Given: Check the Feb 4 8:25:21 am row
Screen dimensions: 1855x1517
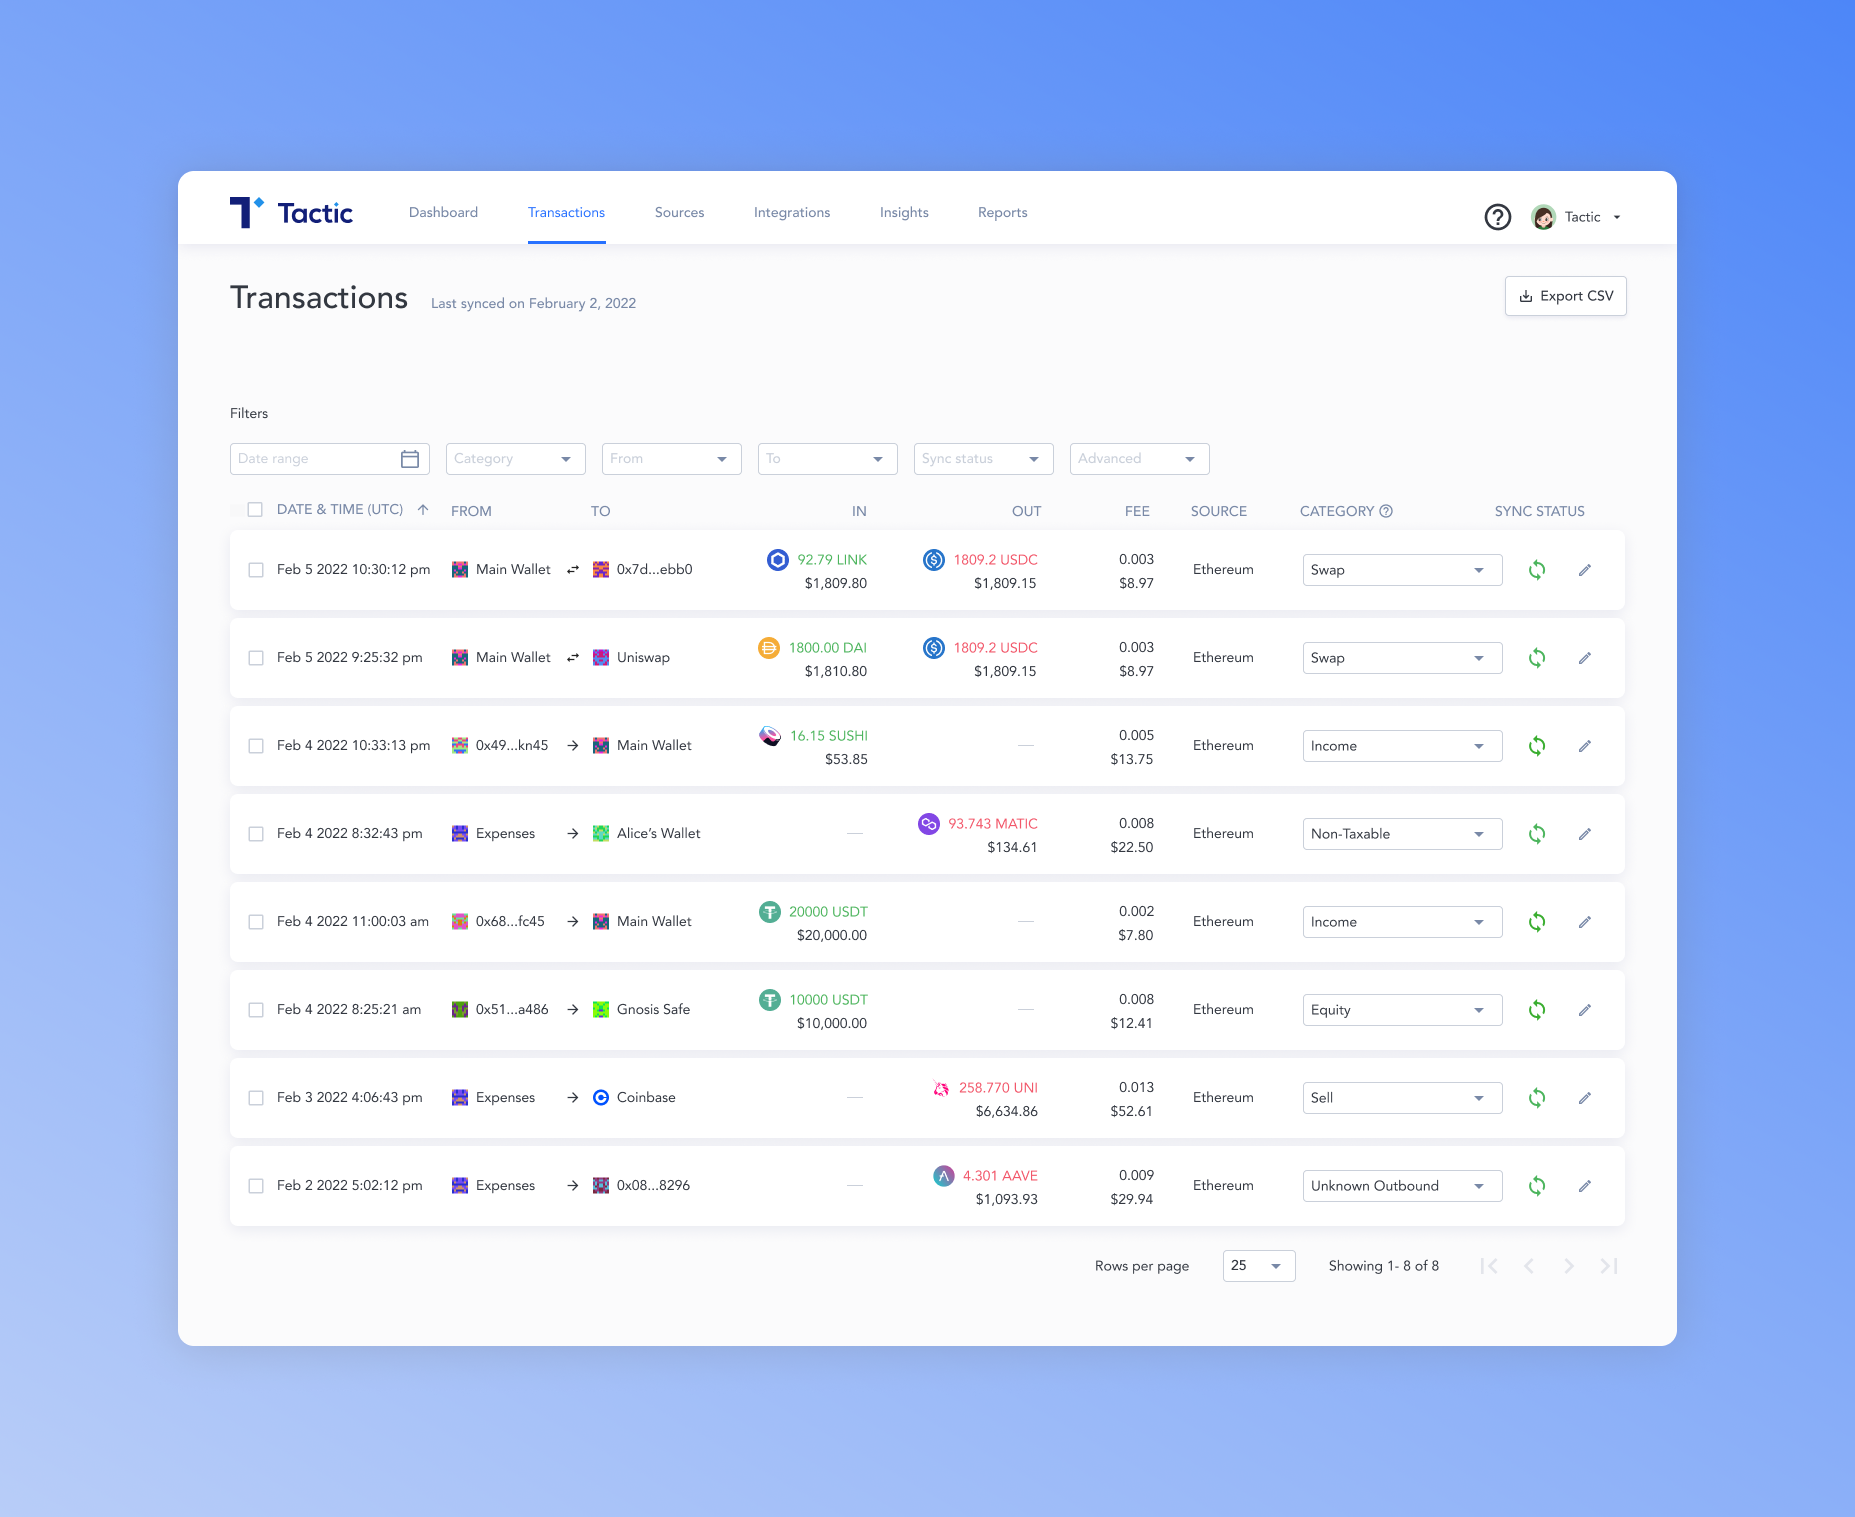Looking at the screenshot, I should (256, 1010).
